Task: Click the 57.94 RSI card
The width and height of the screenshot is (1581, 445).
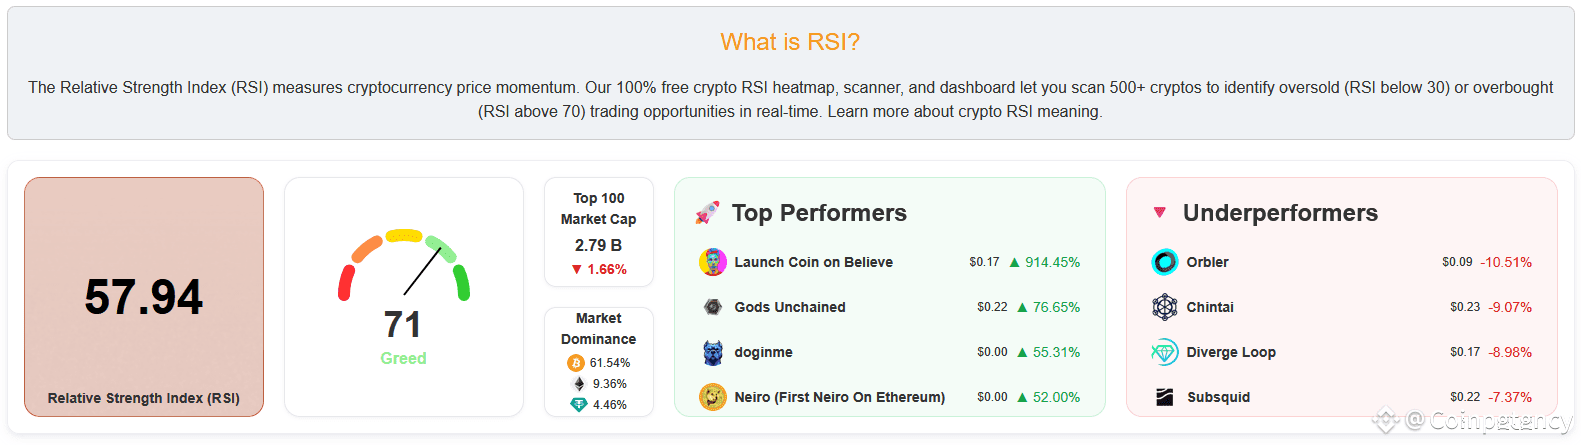Action: click(144, 297)
